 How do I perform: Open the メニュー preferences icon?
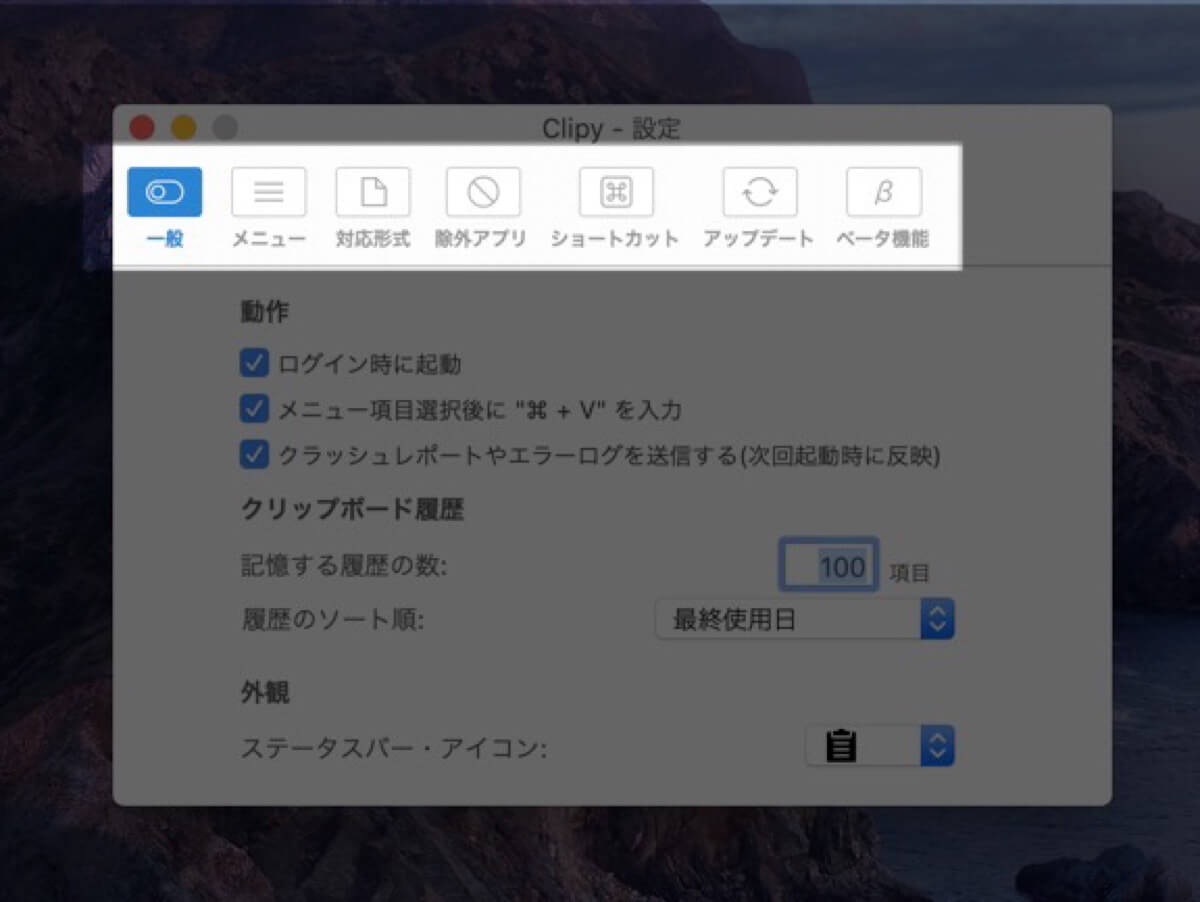[x=269, y=192]
